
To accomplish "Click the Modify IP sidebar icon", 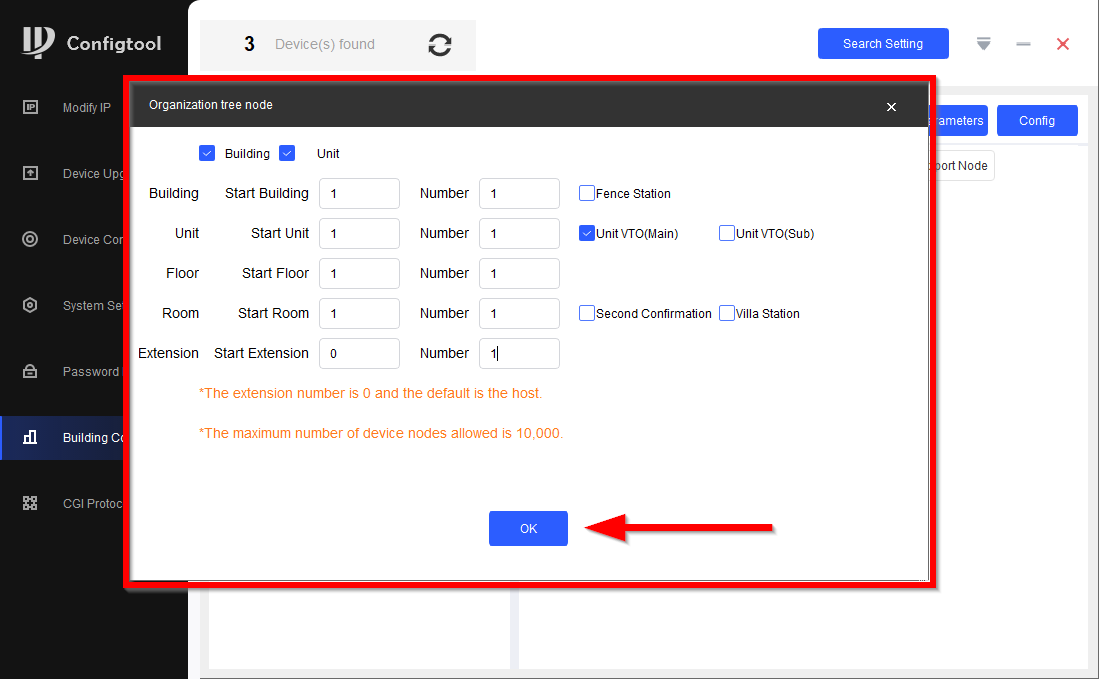I will [30, 107].
